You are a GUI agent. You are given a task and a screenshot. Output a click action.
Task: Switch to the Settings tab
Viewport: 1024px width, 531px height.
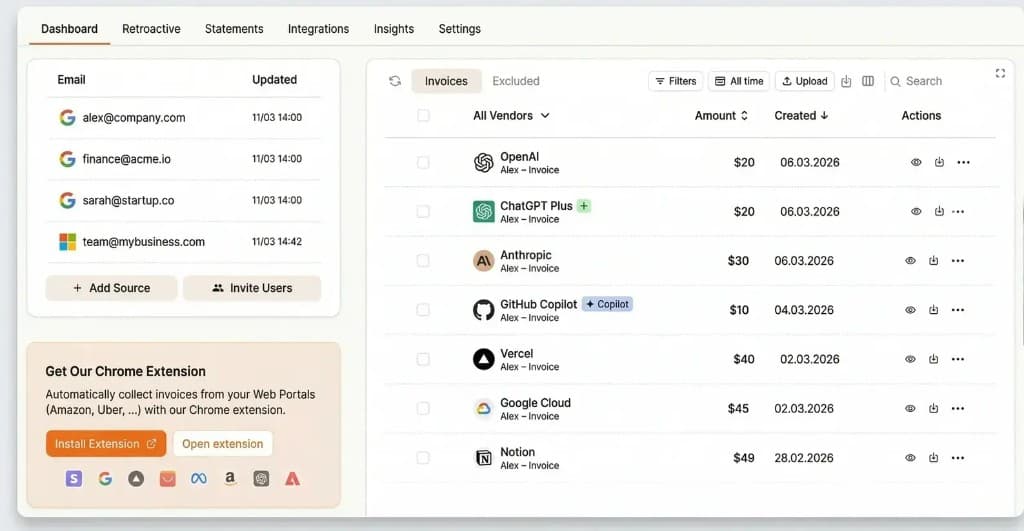[x=460, y=29]
